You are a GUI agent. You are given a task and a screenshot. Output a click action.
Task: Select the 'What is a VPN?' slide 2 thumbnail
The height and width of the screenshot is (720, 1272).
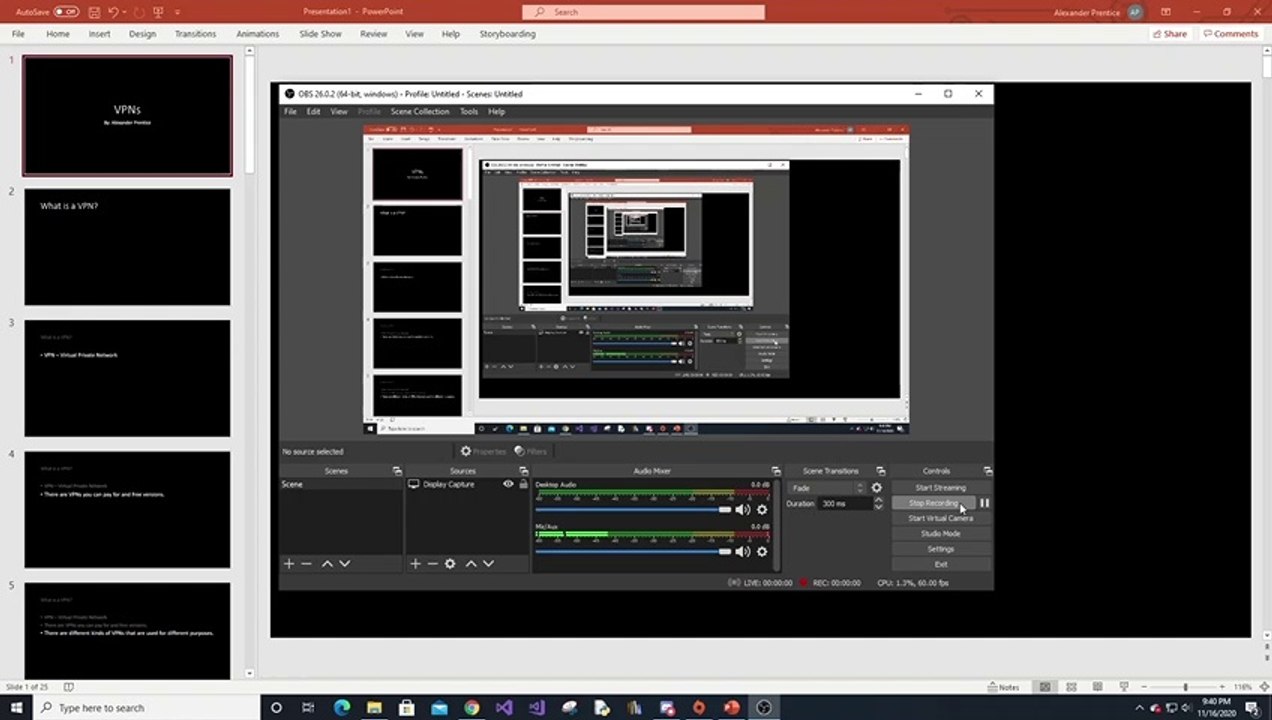tap(127, 247)
